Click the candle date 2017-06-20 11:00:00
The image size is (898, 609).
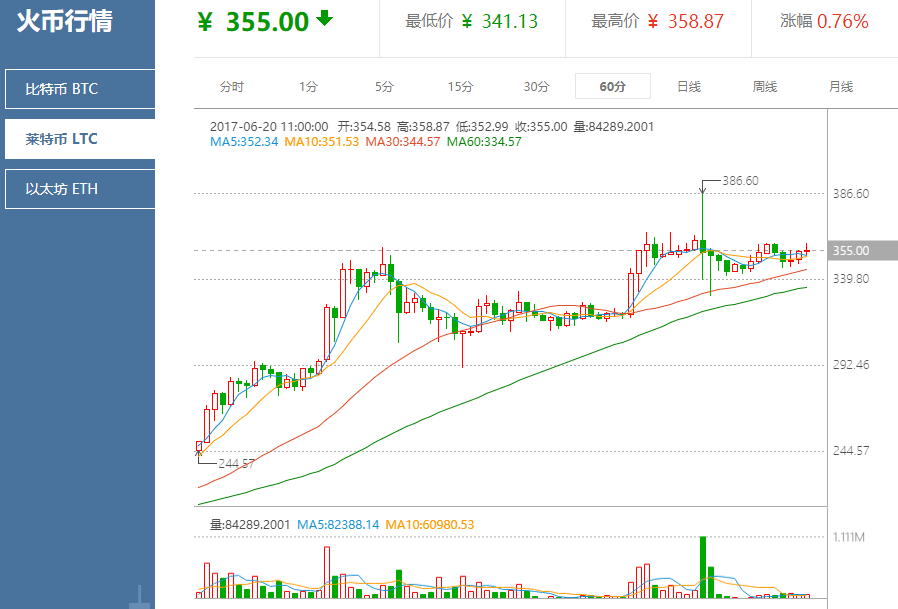click(269, 127)
